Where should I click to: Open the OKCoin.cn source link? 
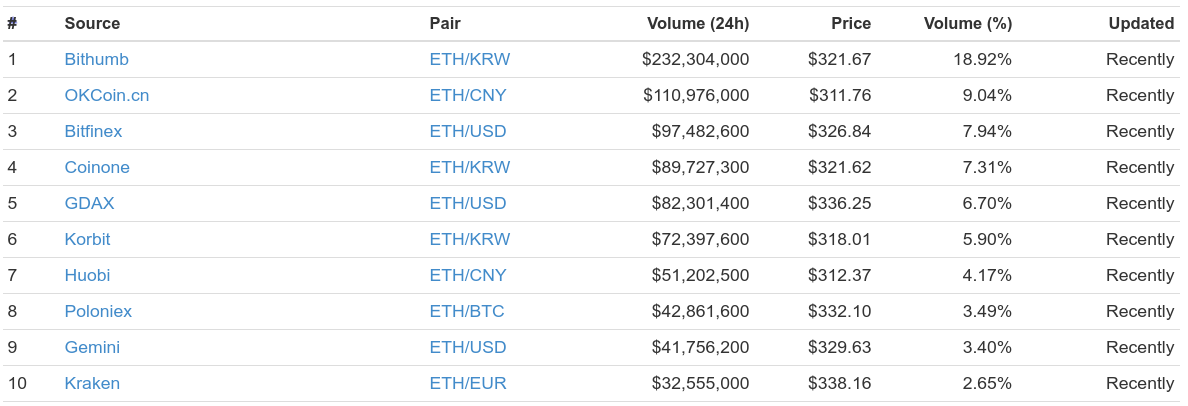107,95
